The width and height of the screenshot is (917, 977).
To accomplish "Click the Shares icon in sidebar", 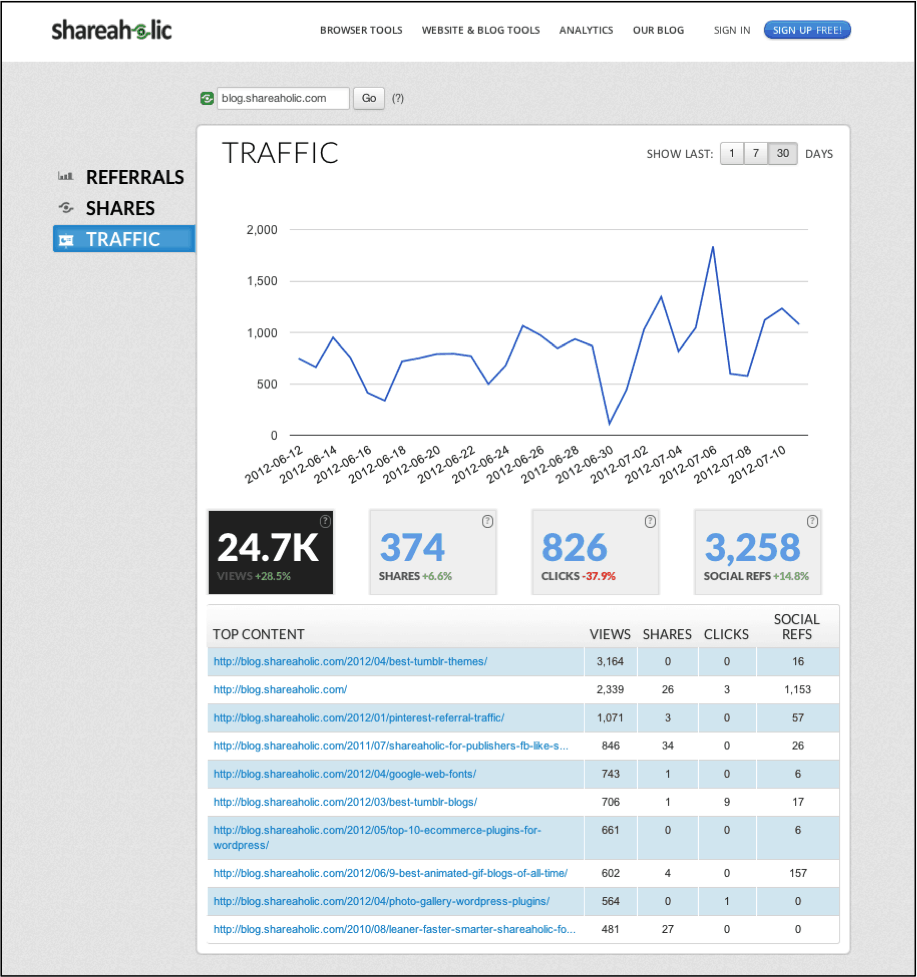I will [65, 207].
